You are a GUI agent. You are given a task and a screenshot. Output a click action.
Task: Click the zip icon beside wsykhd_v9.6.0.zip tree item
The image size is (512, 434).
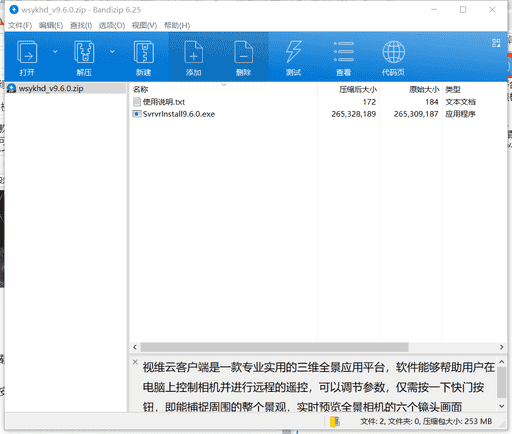(x=12, y=88)
